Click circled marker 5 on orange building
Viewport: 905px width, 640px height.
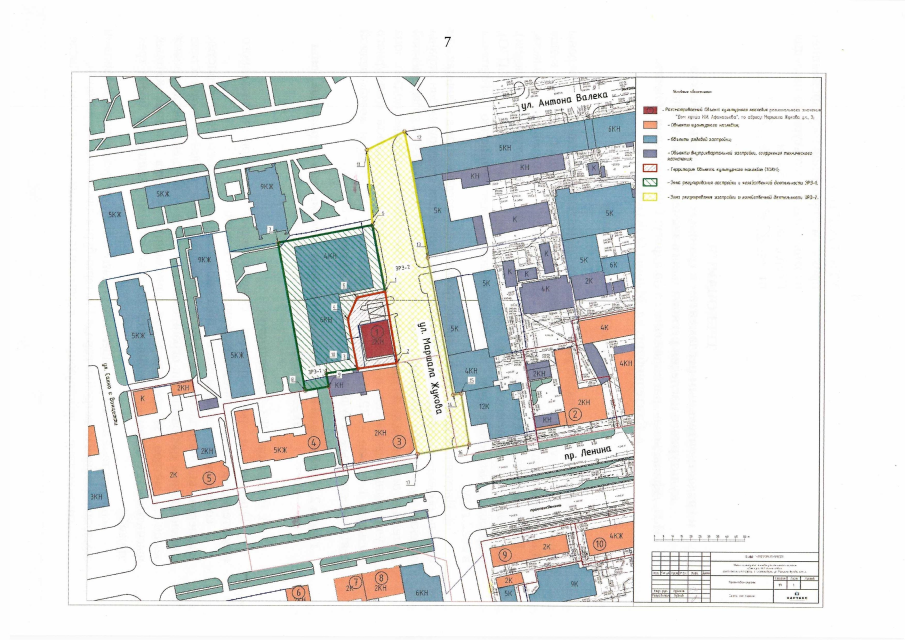click(x=208, y=478)
